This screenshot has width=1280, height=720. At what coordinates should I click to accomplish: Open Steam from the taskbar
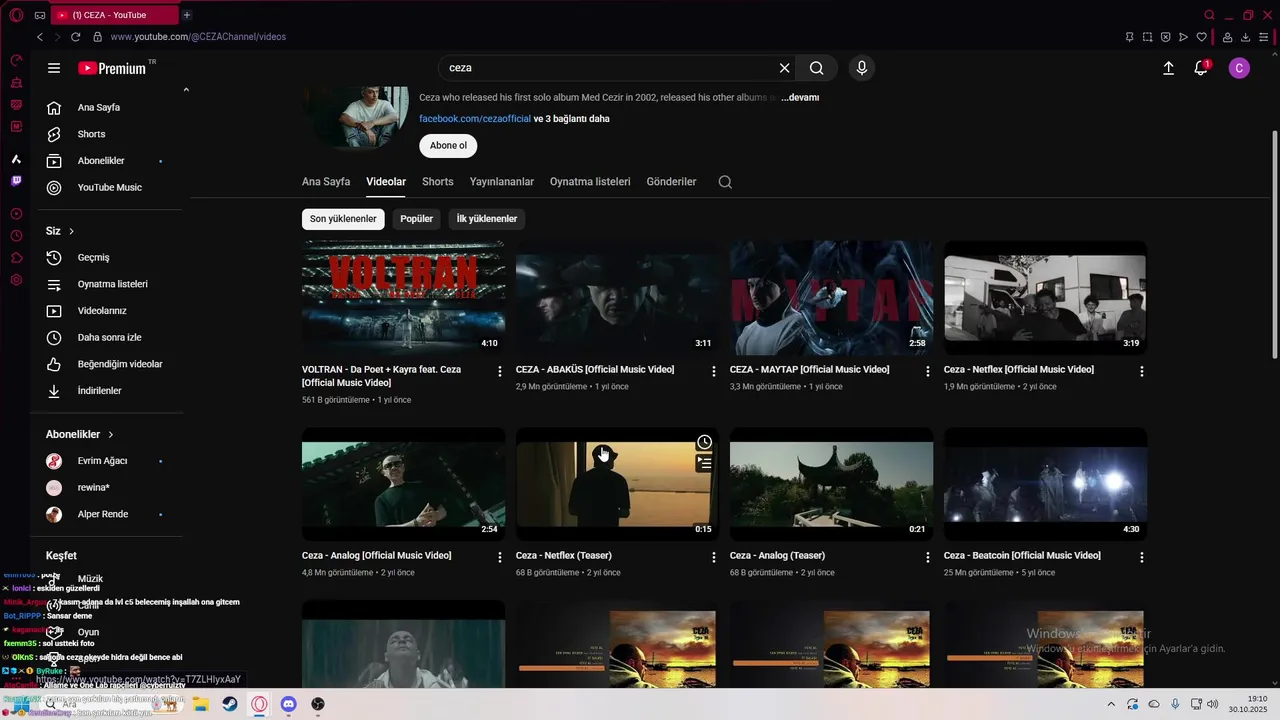(x=230, y=704)
